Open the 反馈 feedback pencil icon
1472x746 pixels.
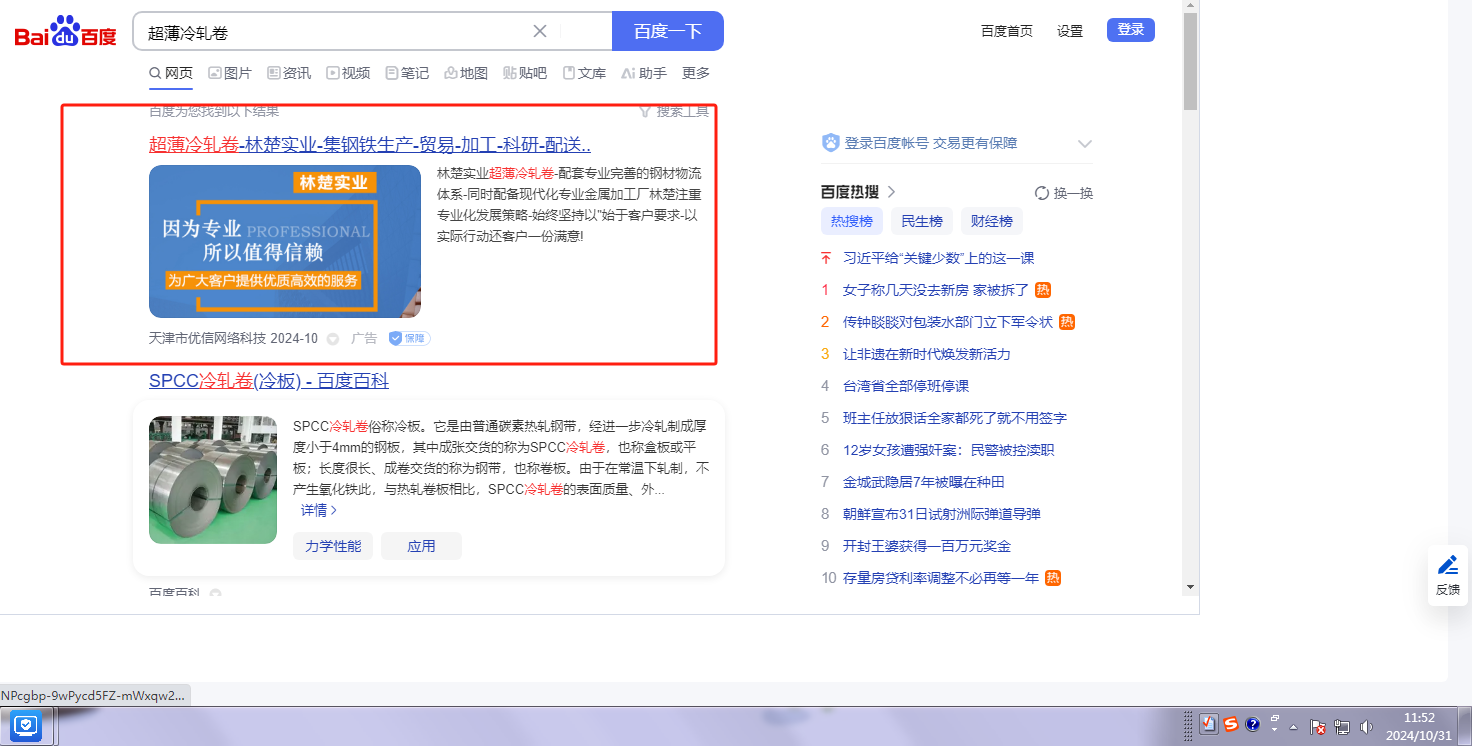1447,565
